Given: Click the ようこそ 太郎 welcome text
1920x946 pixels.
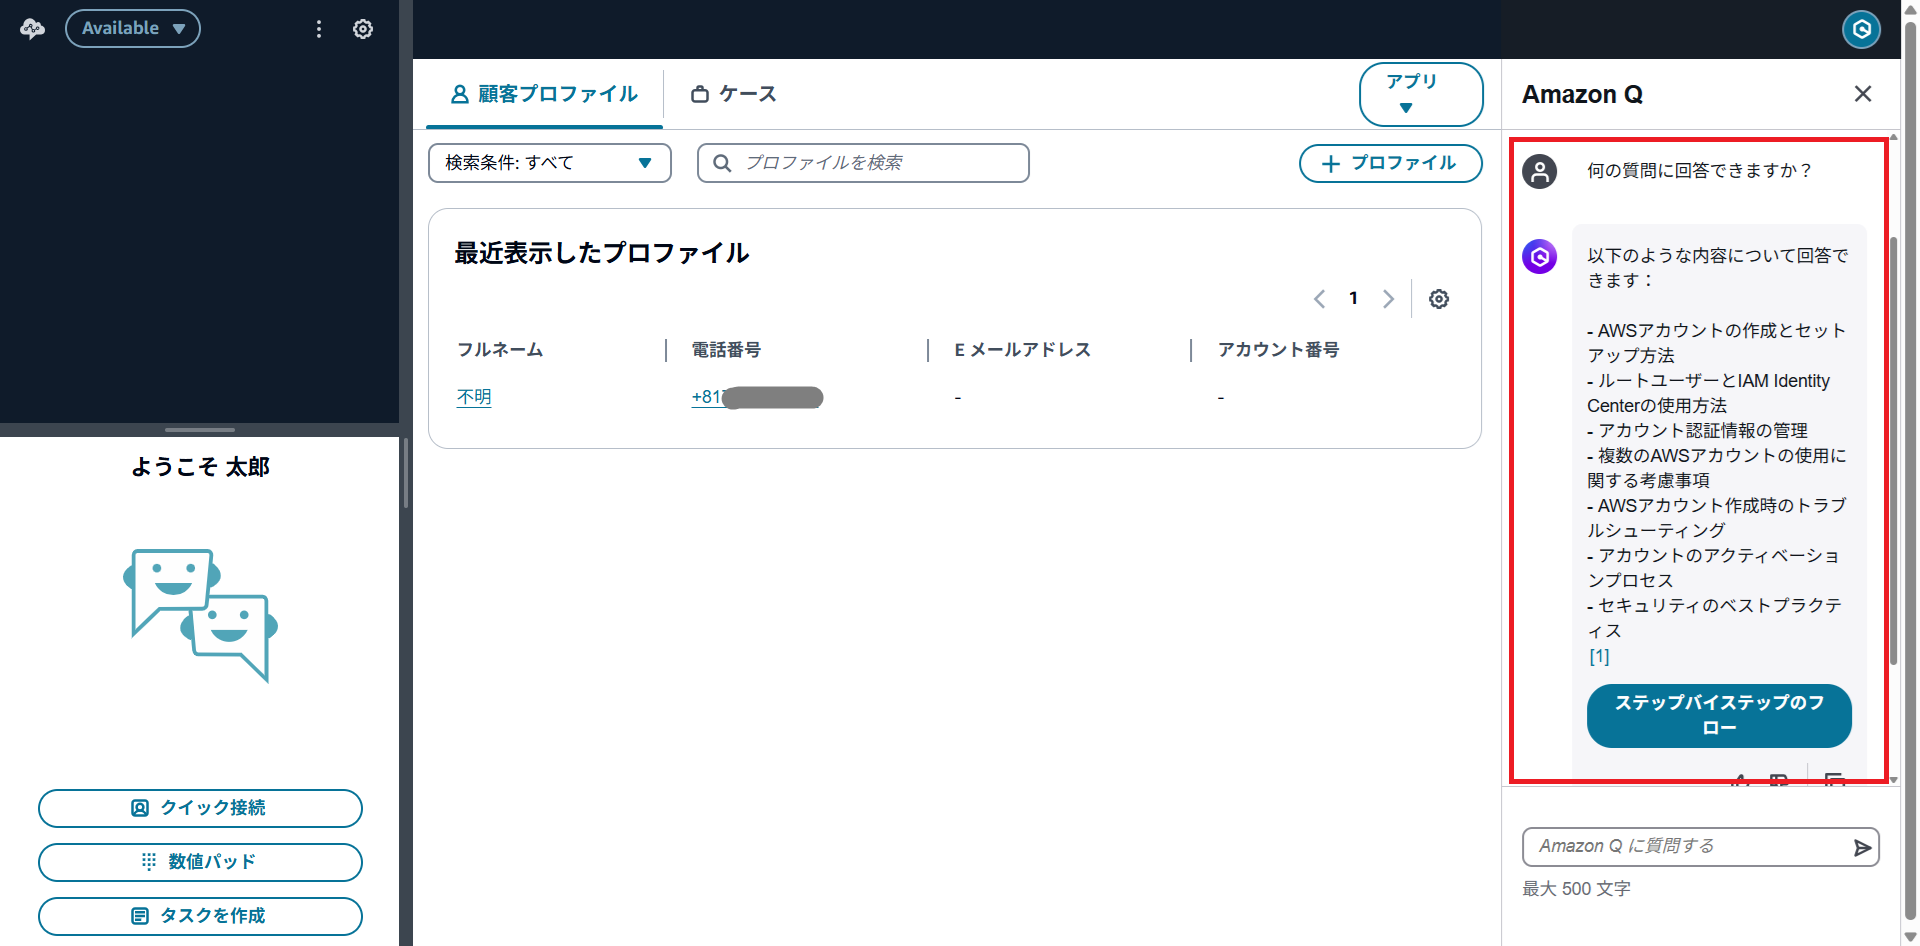Looking at the screenshot, I should point(200,467).
